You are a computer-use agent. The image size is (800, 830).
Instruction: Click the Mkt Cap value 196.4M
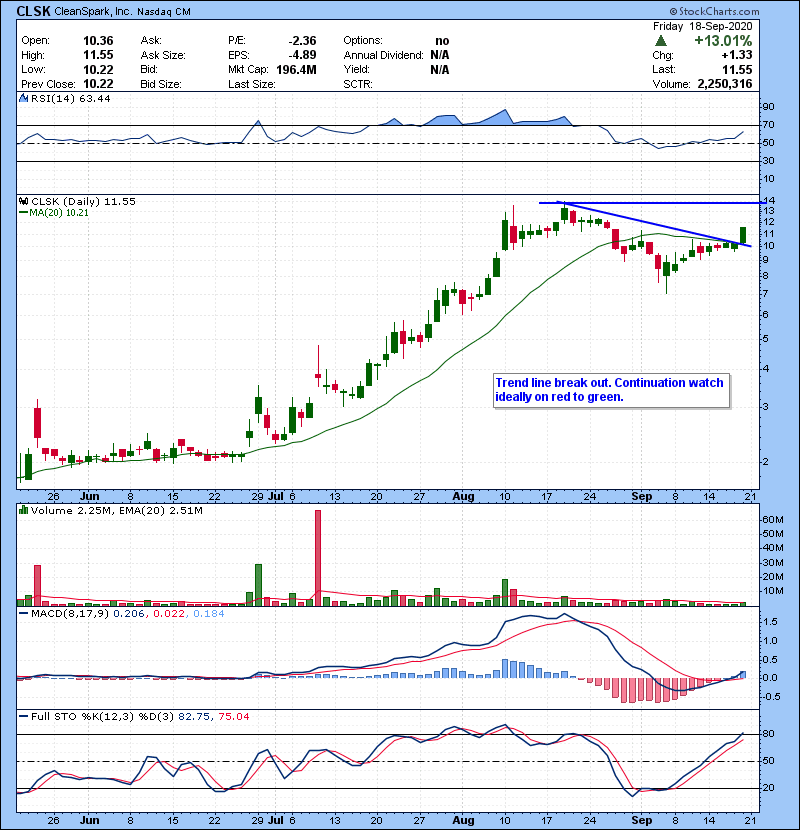296,69
